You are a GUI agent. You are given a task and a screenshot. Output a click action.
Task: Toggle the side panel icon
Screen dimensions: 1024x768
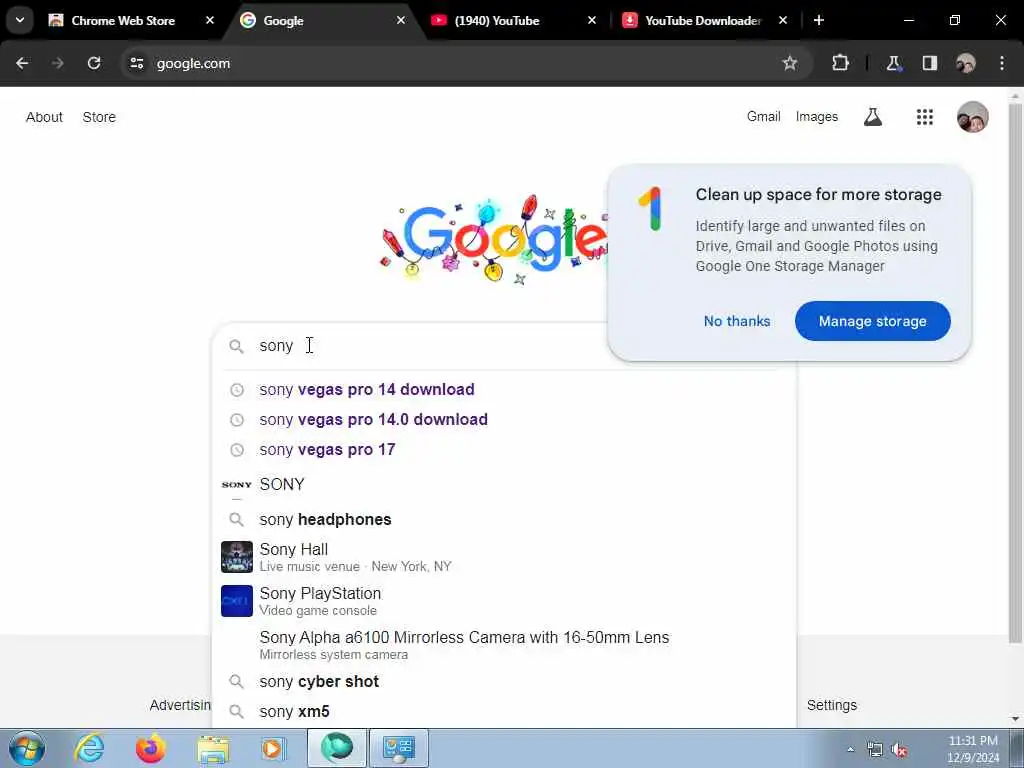(x=930, y=63)
